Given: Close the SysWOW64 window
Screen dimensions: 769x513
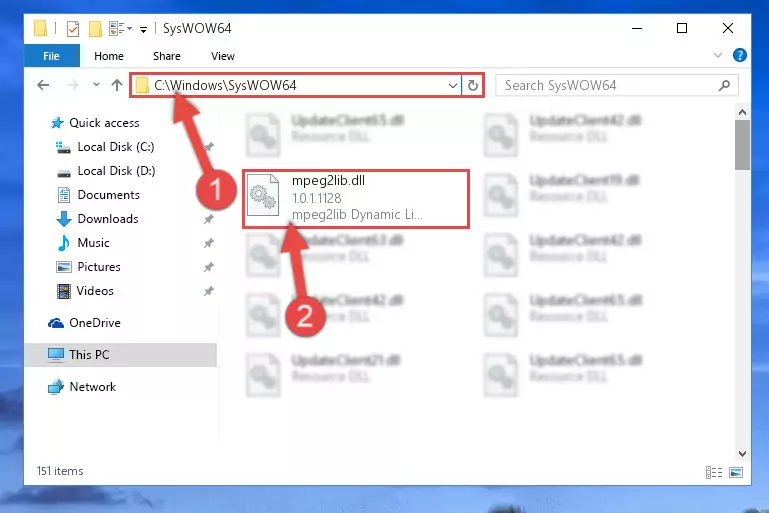Looking at the screenshot, I should pos(728,28).
